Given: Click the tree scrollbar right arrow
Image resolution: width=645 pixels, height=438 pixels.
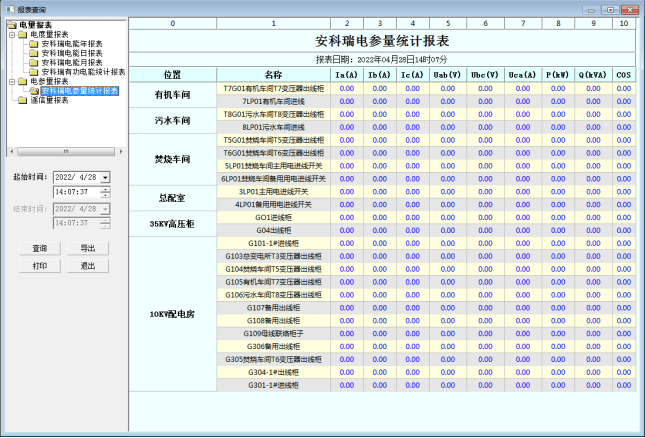Looking at the screenshot, I should [121, 152].
